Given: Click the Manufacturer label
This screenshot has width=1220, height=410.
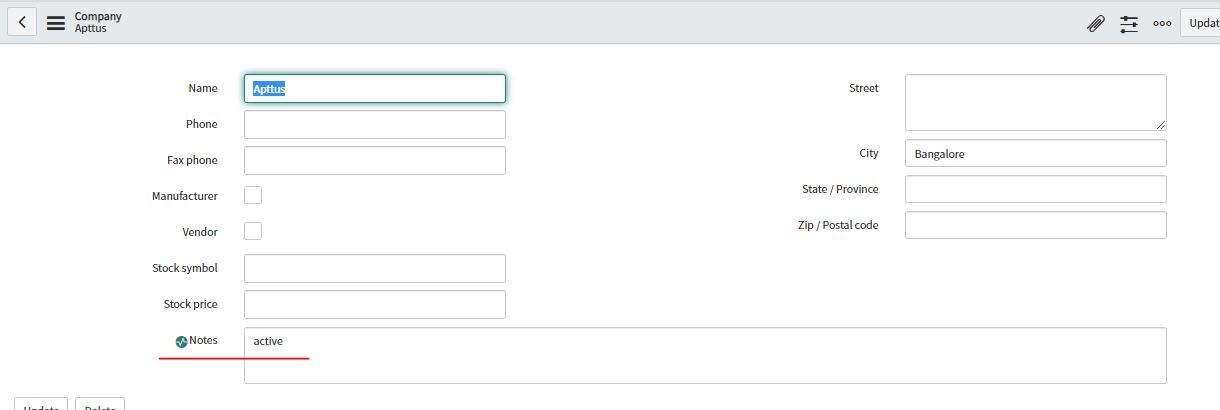Looking at the screenshot, I should (x=185, y=196).
